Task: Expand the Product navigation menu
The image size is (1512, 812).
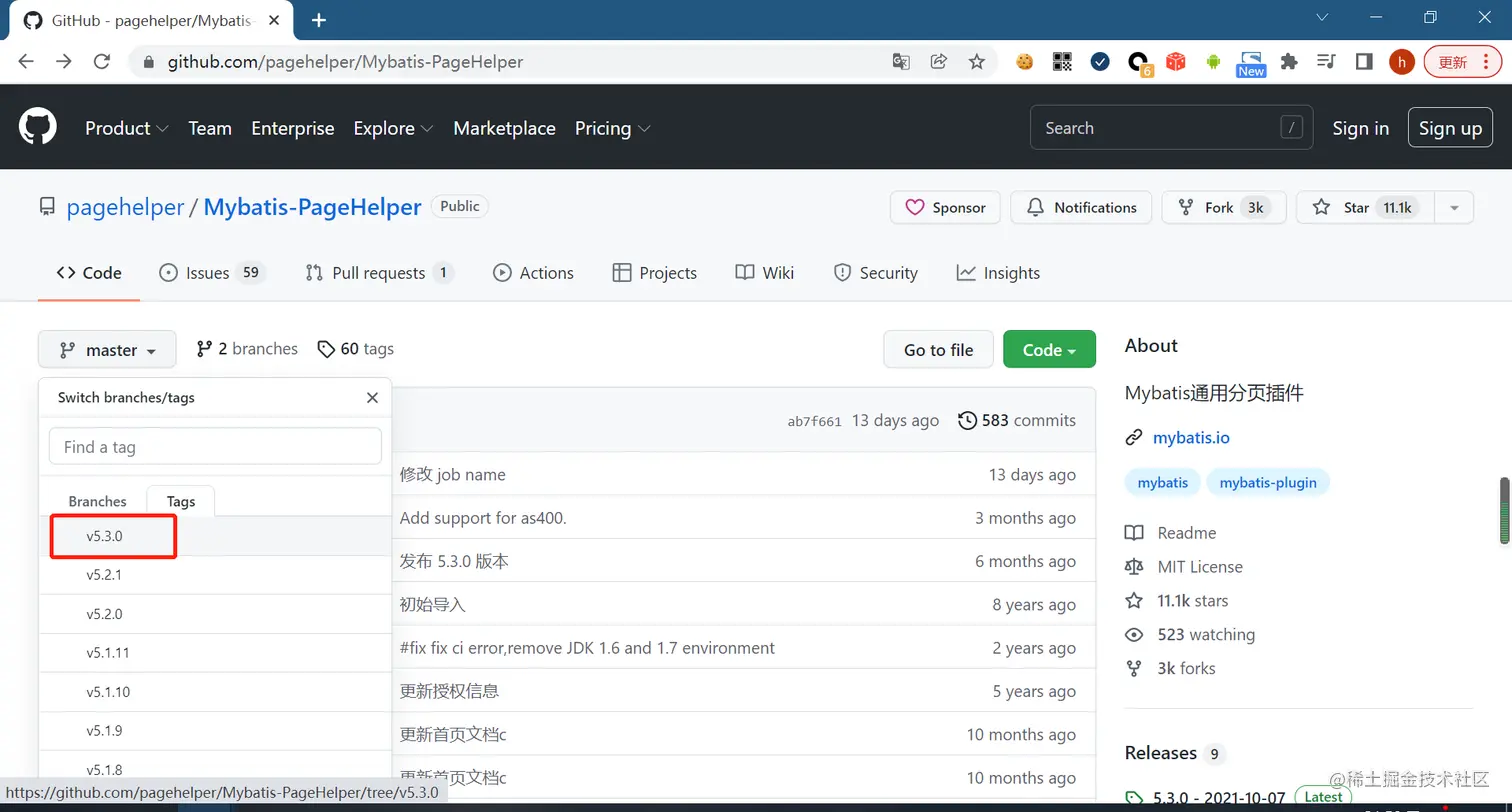Action: tap(127, 128)
